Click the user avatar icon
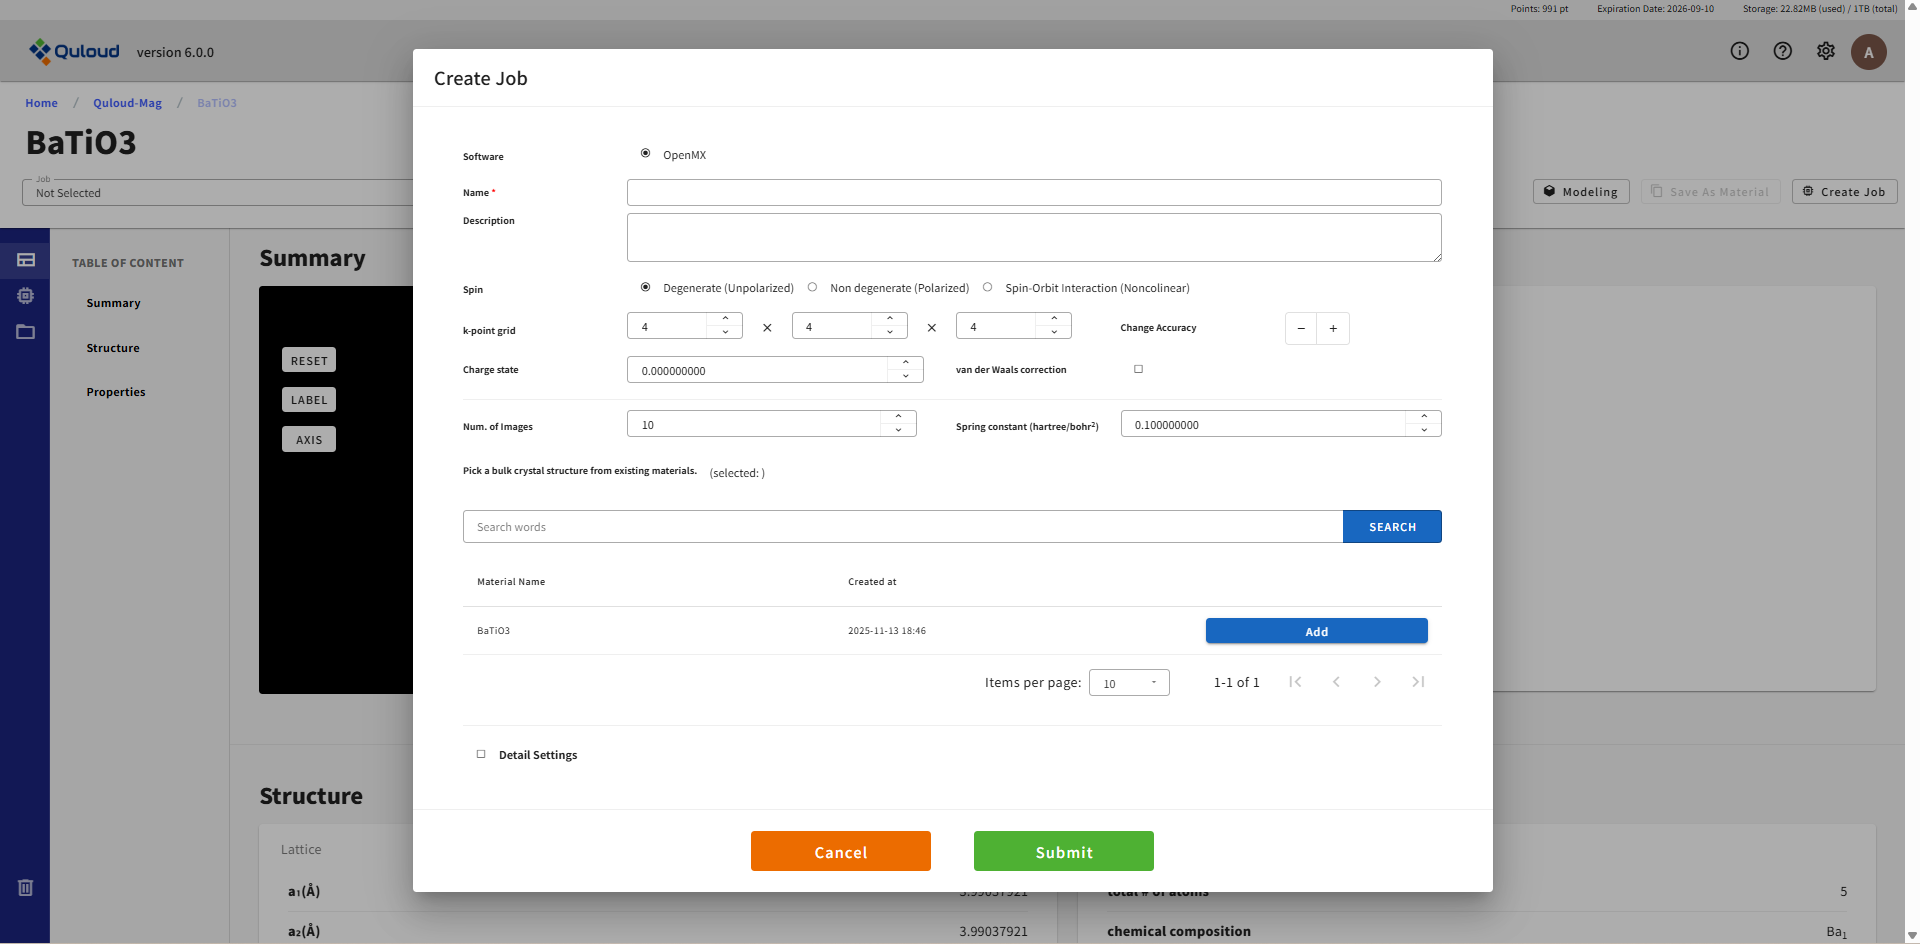The height and width of the screenshot is (944, 1920). 1868,52
